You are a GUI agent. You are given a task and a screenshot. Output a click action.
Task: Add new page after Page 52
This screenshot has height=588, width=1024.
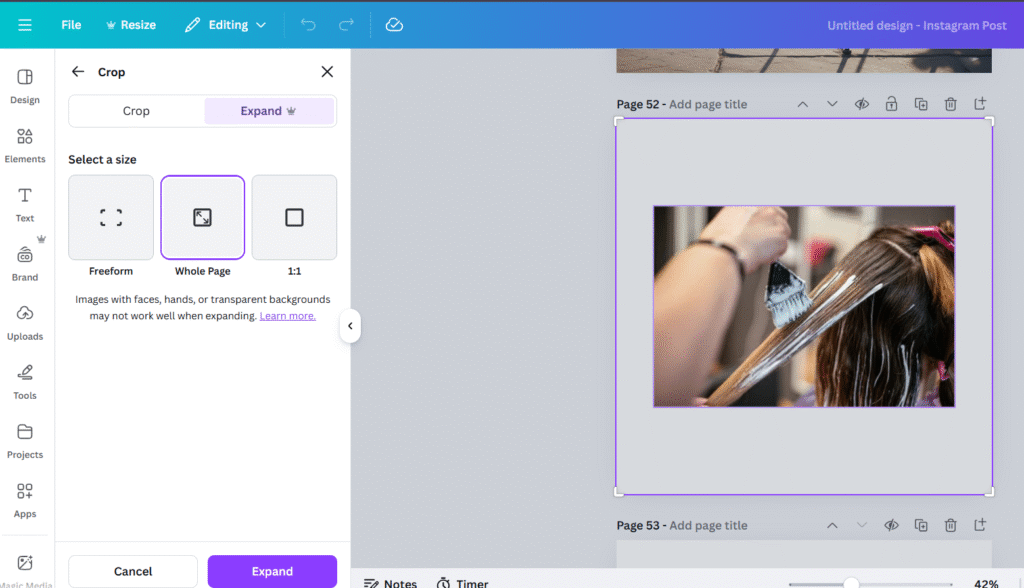980,104
